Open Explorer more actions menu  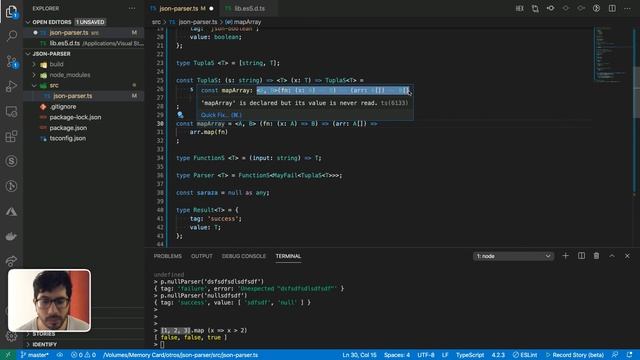[x=132, y=8]
